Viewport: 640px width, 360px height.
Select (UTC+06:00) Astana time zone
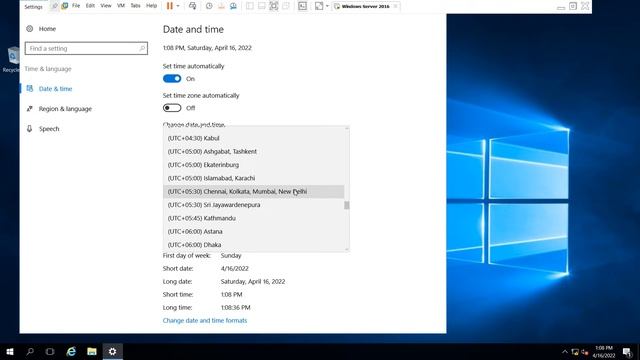coord(253,231)
